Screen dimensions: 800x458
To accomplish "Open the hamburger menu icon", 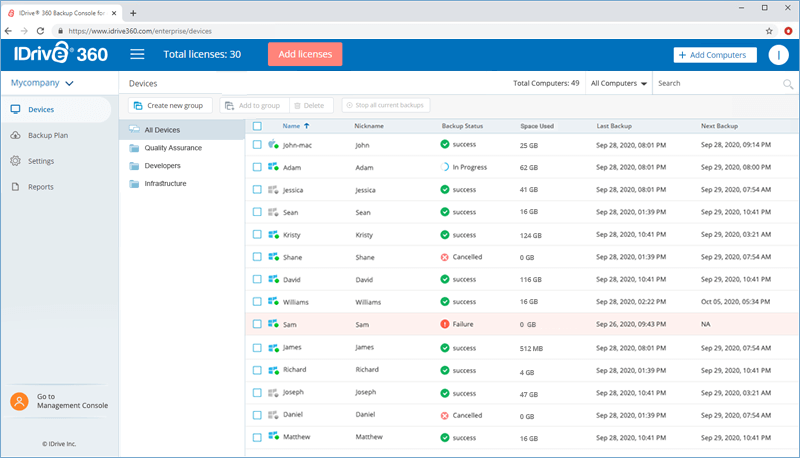I will (x=137, y=54).
